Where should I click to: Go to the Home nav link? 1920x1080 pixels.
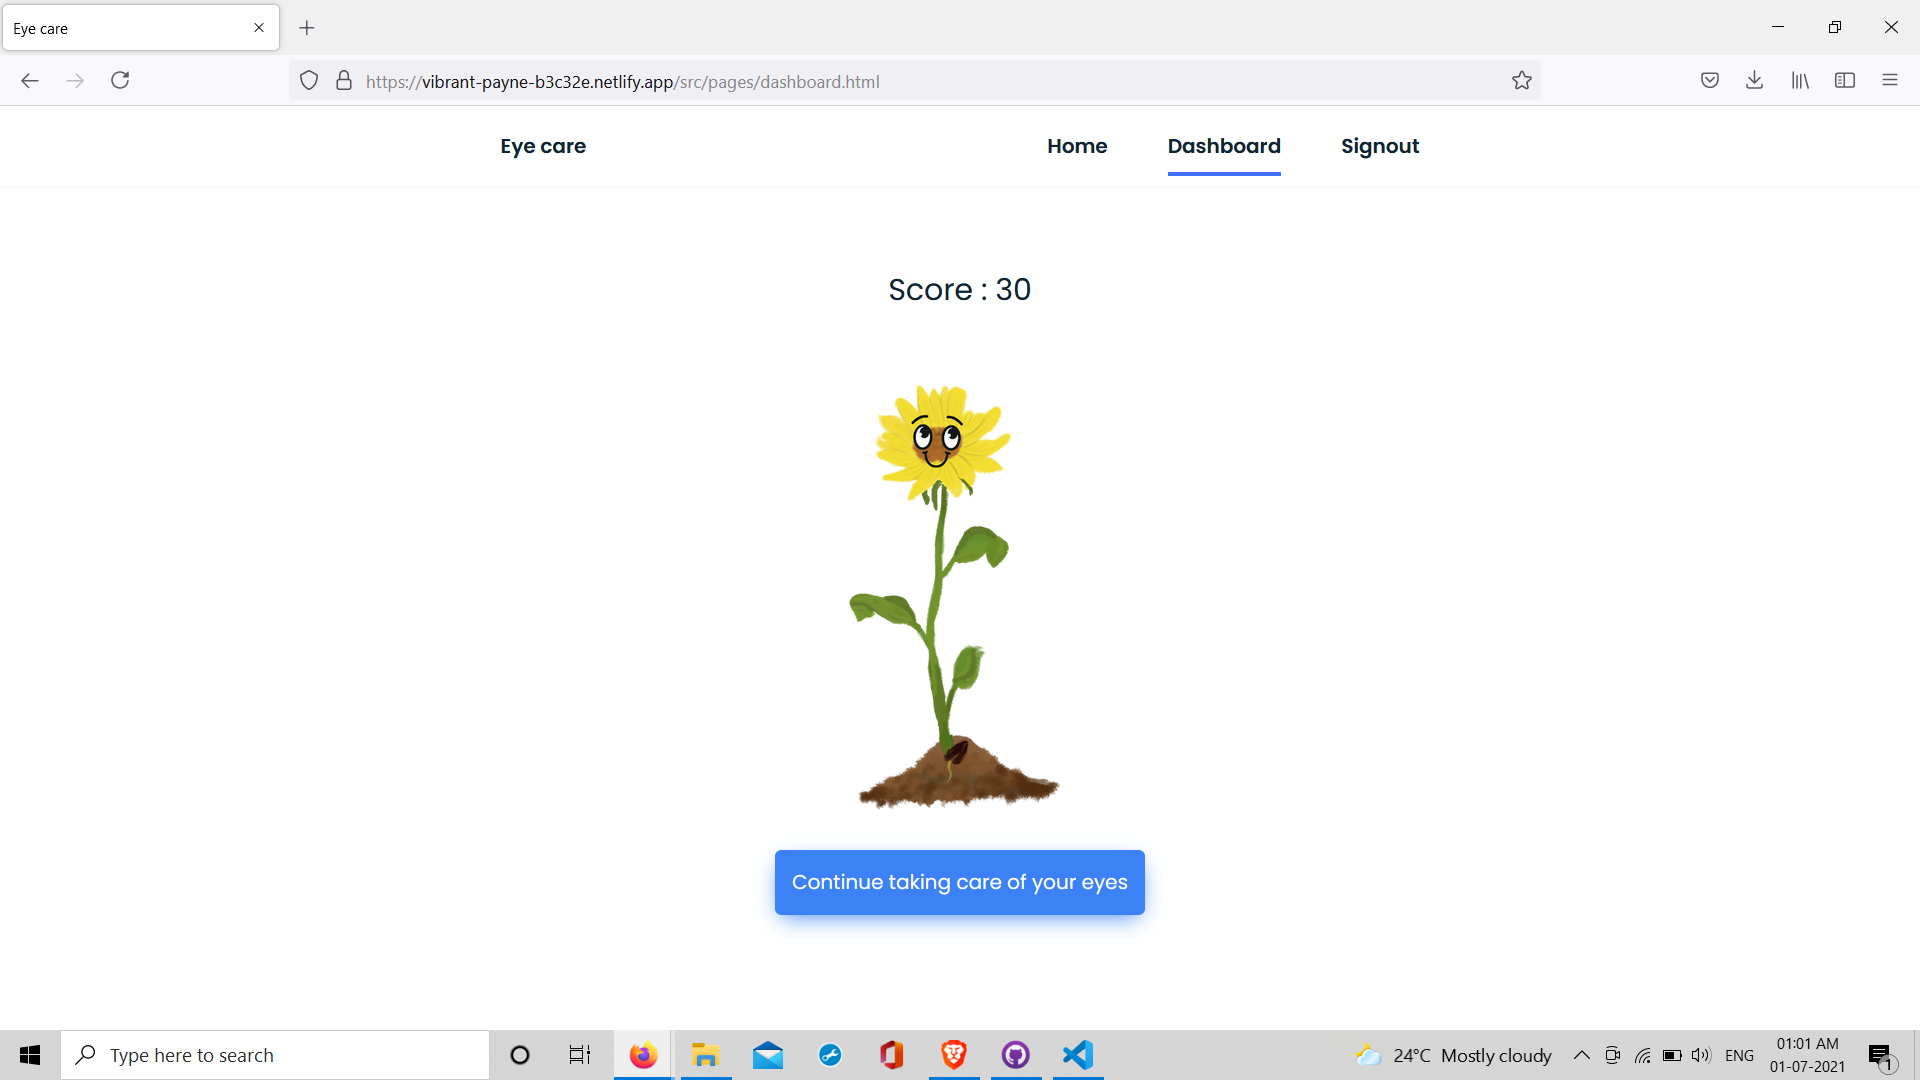pos(1077,146)
